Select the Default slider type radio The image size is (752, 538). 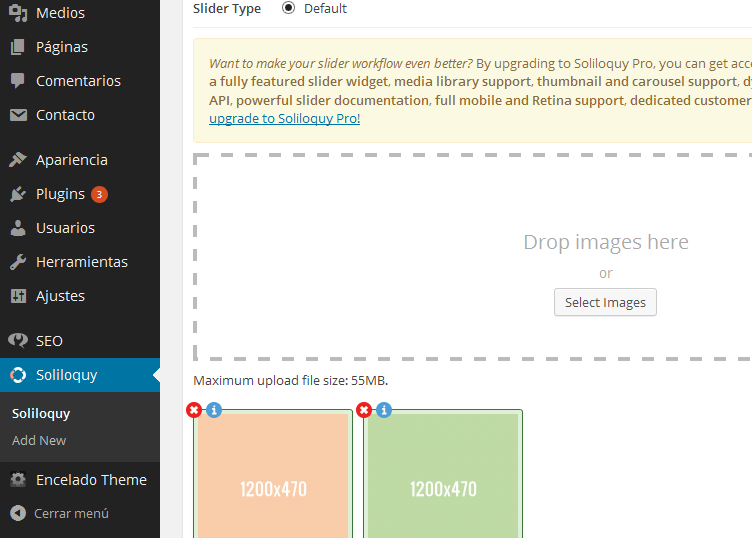coord(288,8)
